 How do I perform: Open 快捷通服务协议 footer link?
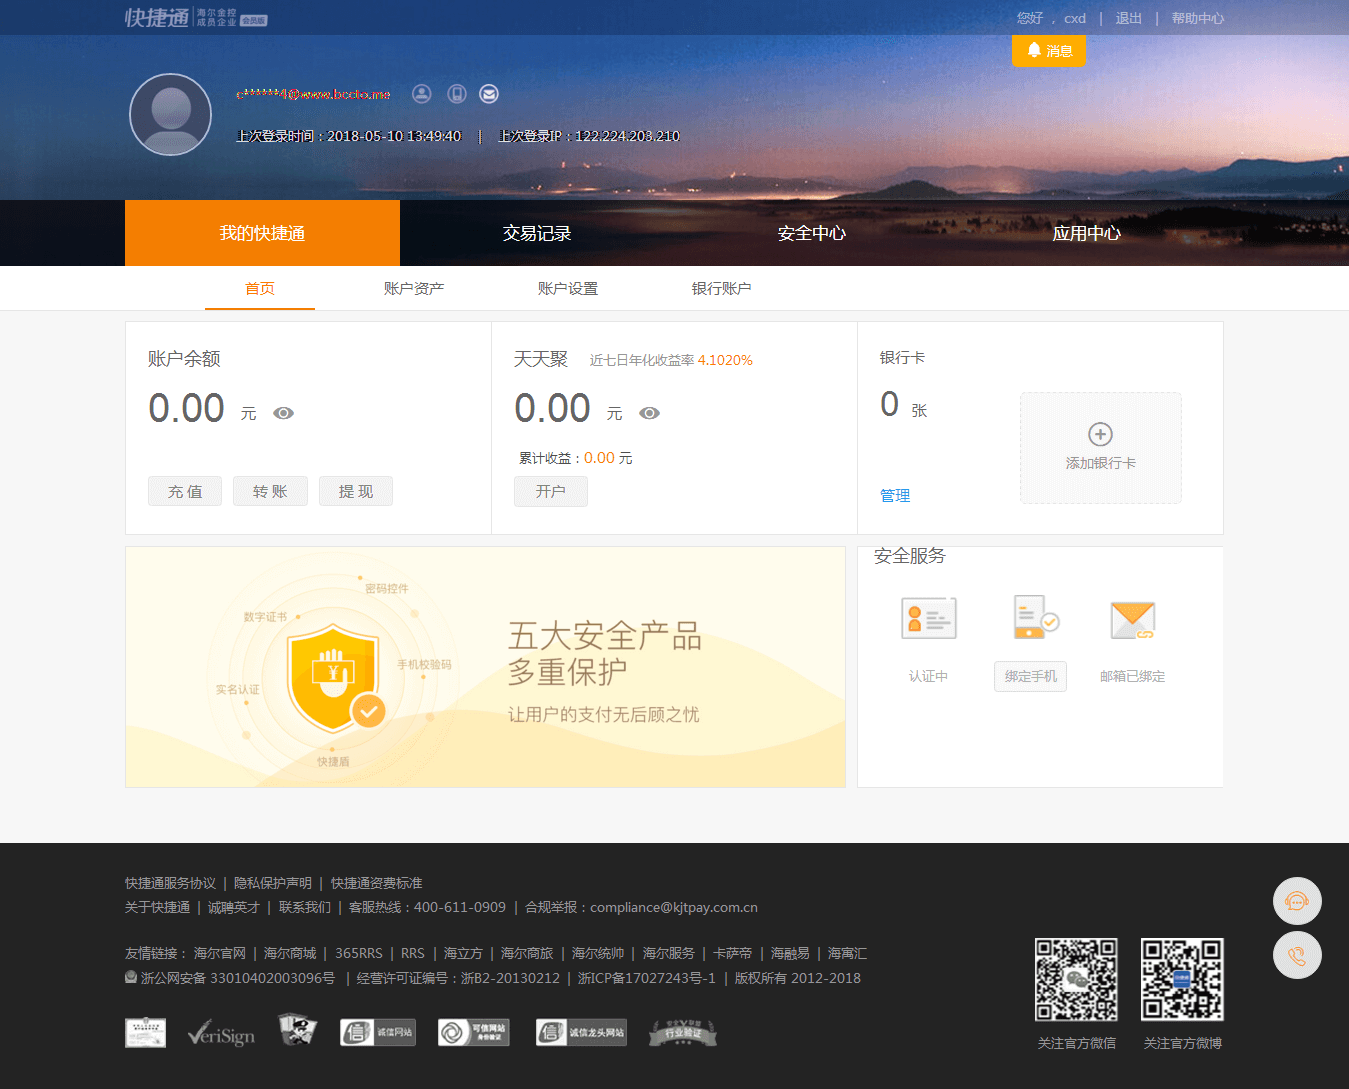click(170, 883)
